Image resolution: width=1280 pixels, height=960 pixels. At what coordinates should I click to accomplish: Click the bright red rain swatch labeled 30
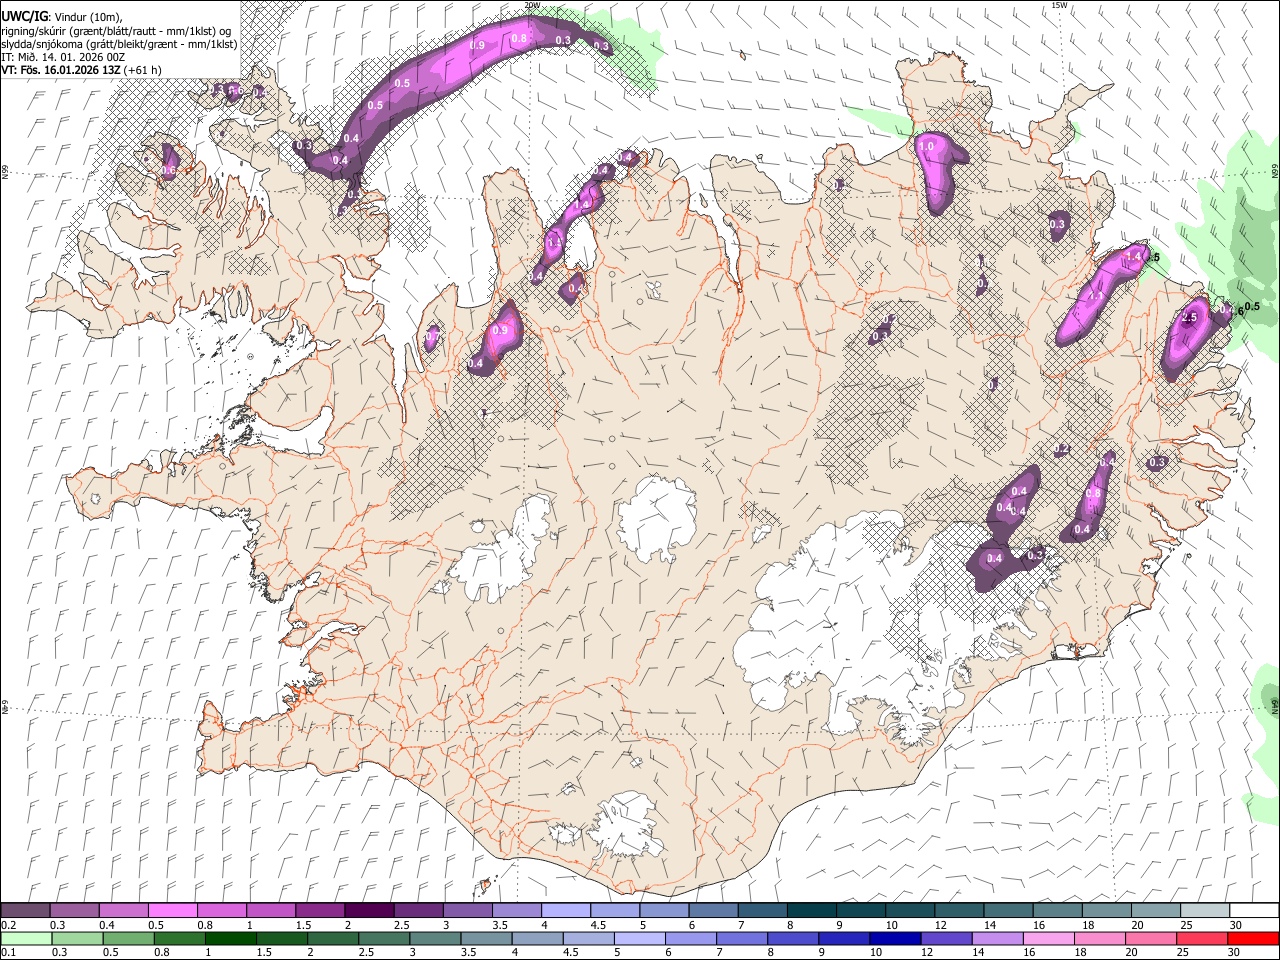tap(1253, 938)
